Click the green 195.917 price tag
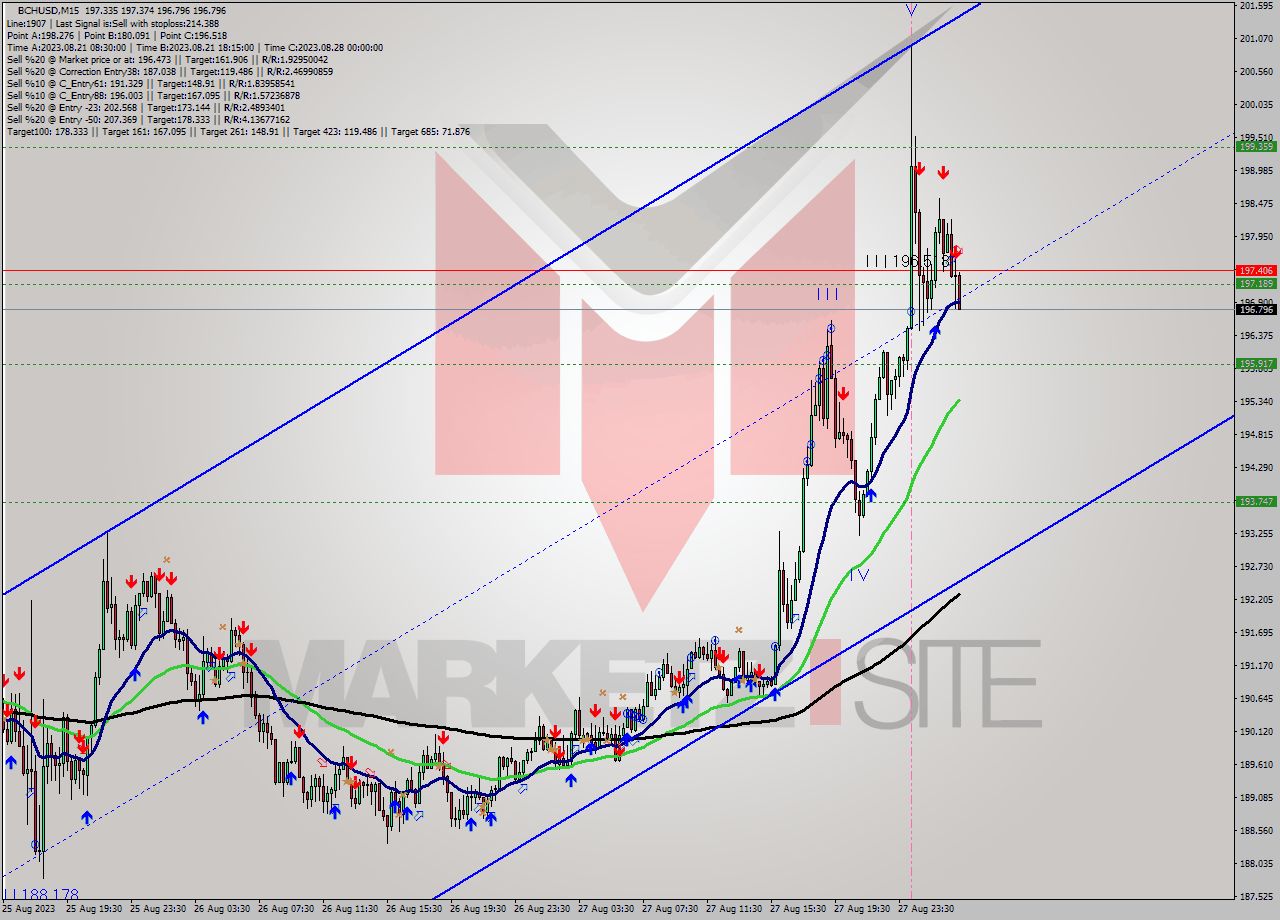The image size is (1280, 920). [x=1255, y=363]
